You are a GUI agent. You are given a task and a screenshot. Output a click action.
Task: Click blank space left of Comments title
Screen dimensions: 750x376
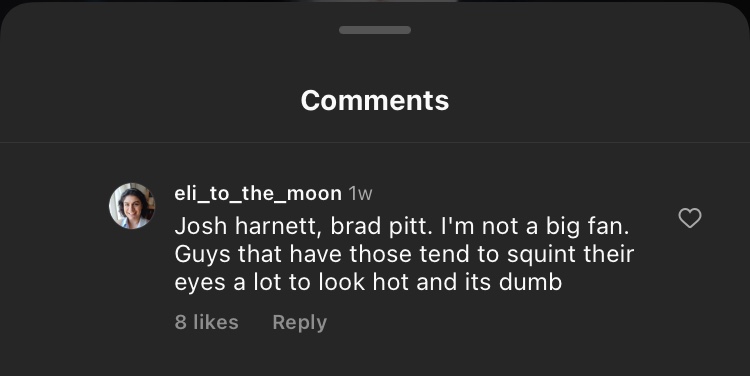click(148, 100)
